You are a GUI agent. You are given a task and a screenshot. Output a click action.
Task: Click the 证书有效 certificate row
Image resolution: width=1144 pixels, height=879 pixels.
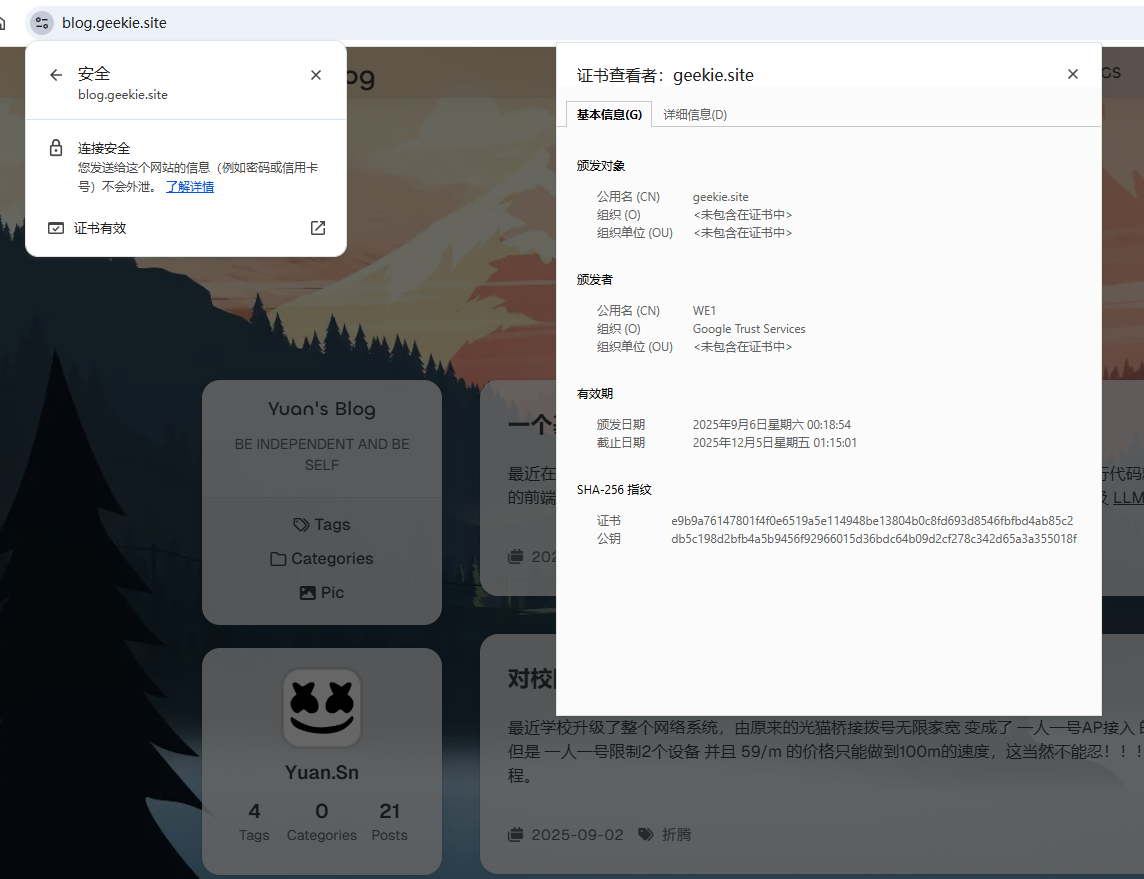point(100,228)
